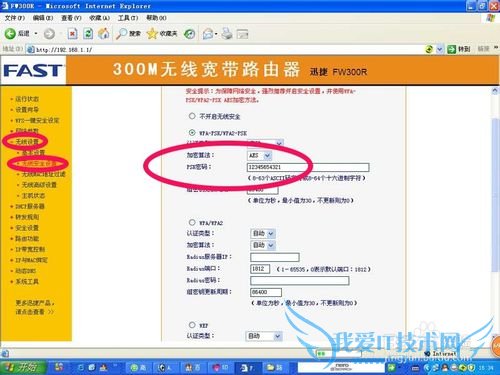Select the WPA/WPA2 radio option
The image size is (500, 375).
[x=192, y=222]
